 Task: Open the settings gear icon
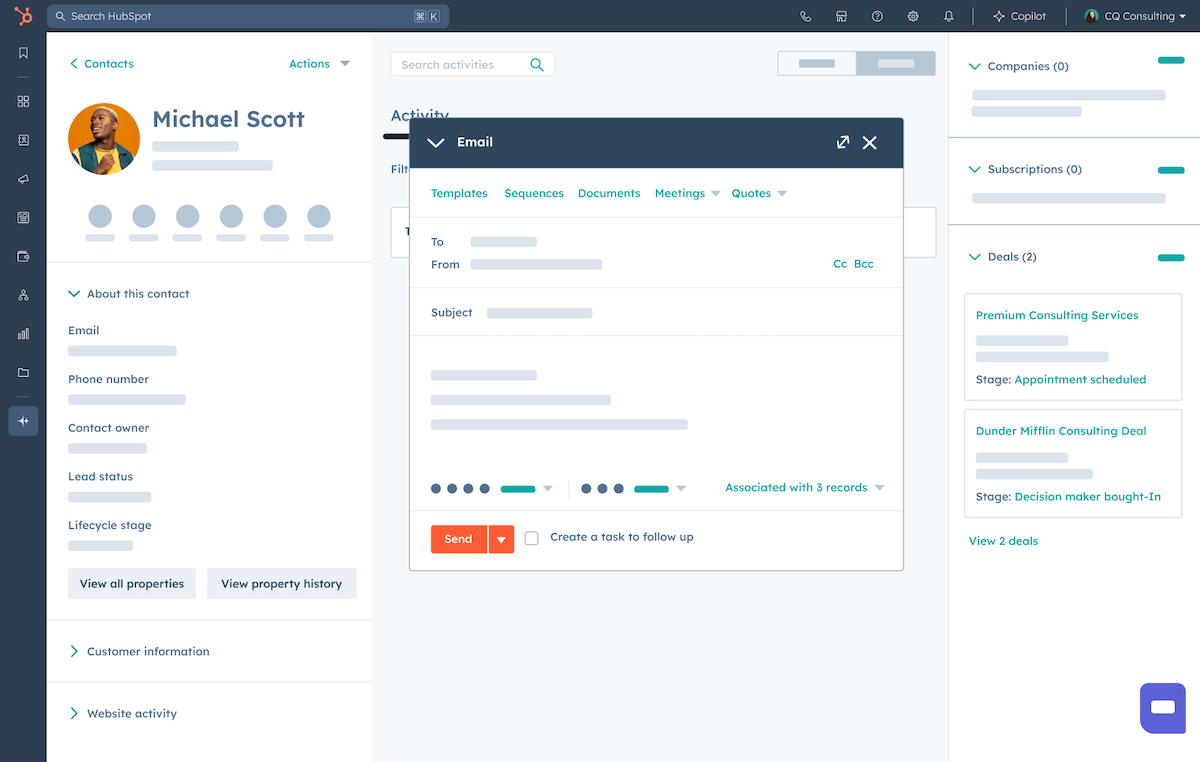[x=913, y=16]
